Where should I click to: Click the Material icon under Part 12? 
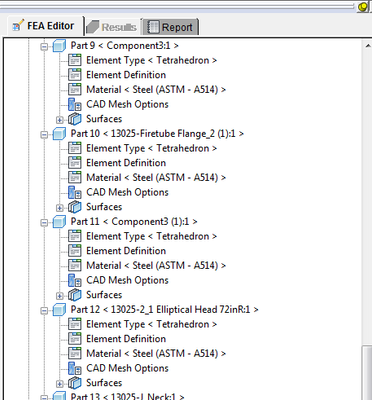[75, 354]
